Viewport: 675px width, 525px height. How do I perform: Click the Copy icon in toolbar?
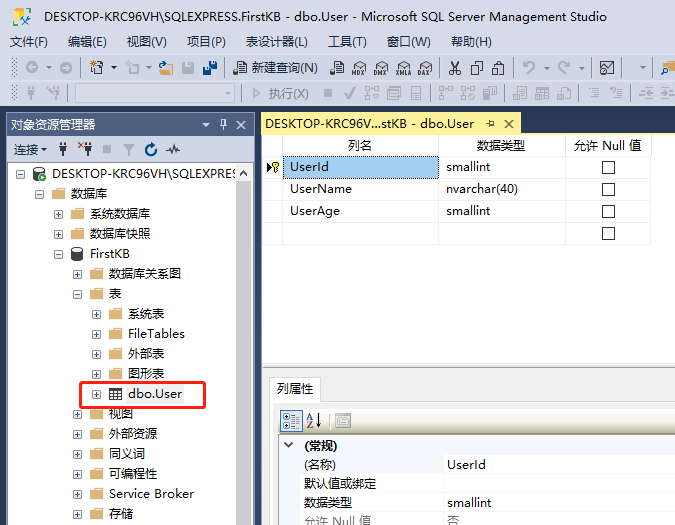tap(477, 68)
